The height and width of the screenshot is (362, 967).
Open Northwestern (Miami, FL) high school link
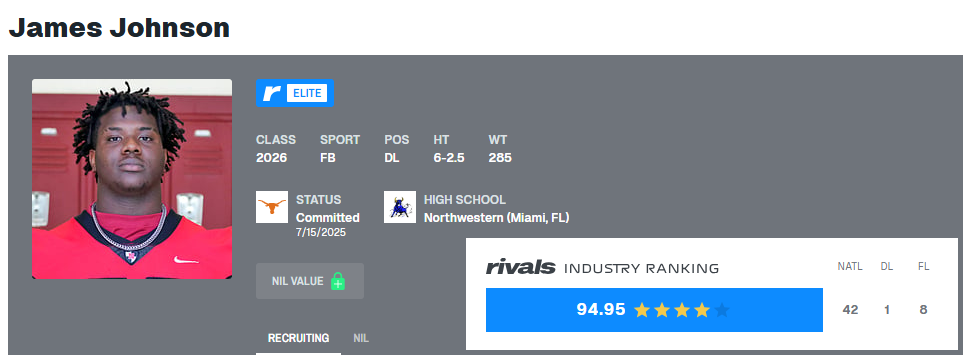[496, 218]
